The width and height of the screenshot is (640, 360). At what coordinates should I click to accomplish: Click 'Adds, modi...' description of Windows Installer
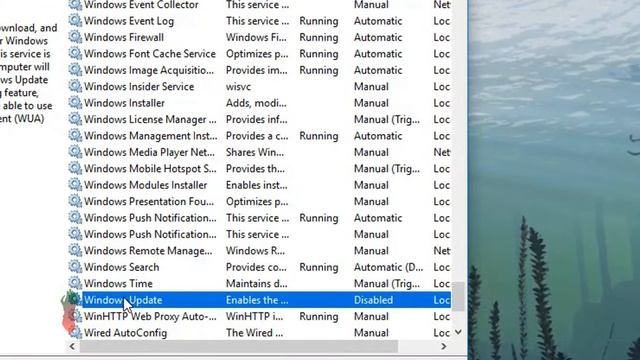tap(256, 103)
